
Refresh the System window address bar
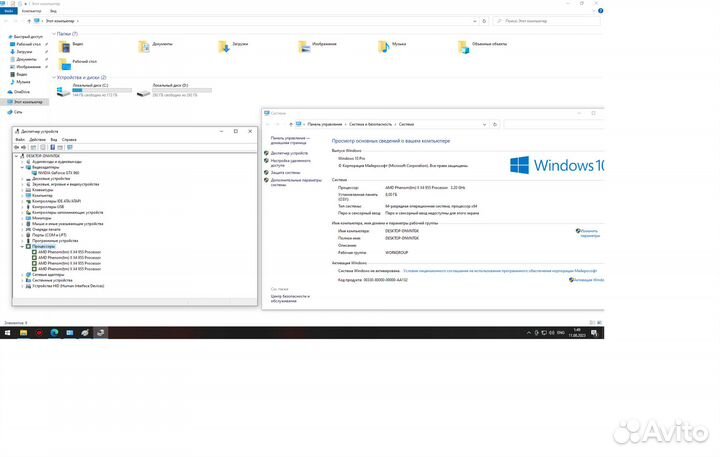[495, 124]
